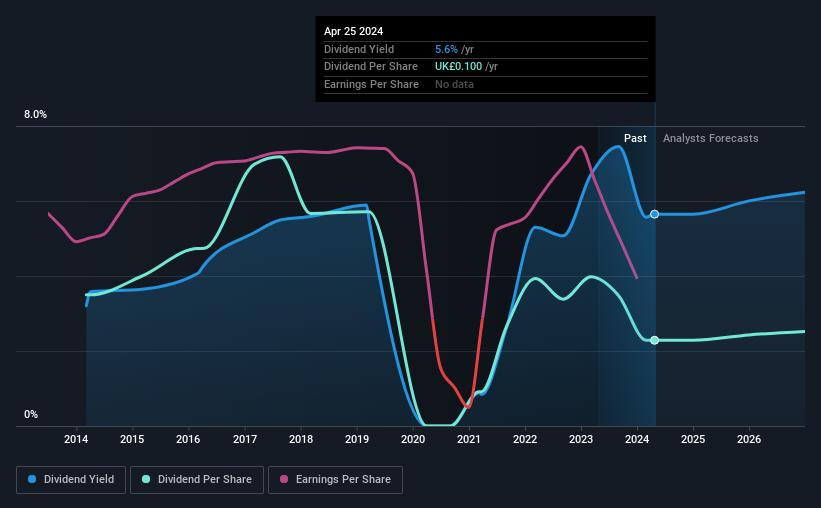Click the 2025 x-axis label

point(693,439)
